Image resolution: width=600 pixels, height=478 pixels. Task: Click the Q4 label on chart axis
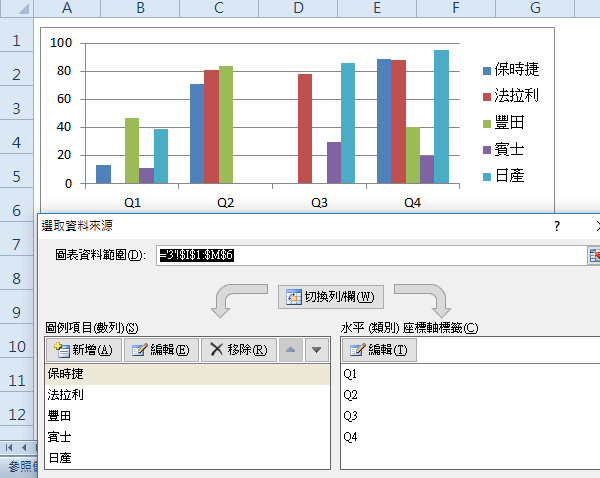[412, 202]
